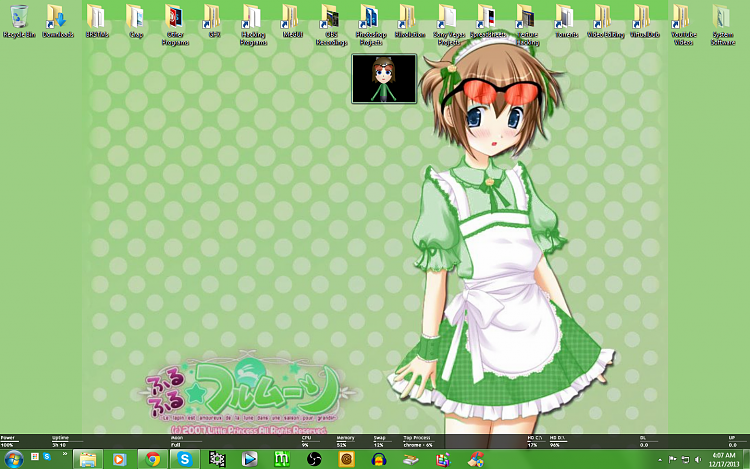Open the GFX folder shortcut
The height and width of the screenshot is (469, 750).
coord(214,21)
